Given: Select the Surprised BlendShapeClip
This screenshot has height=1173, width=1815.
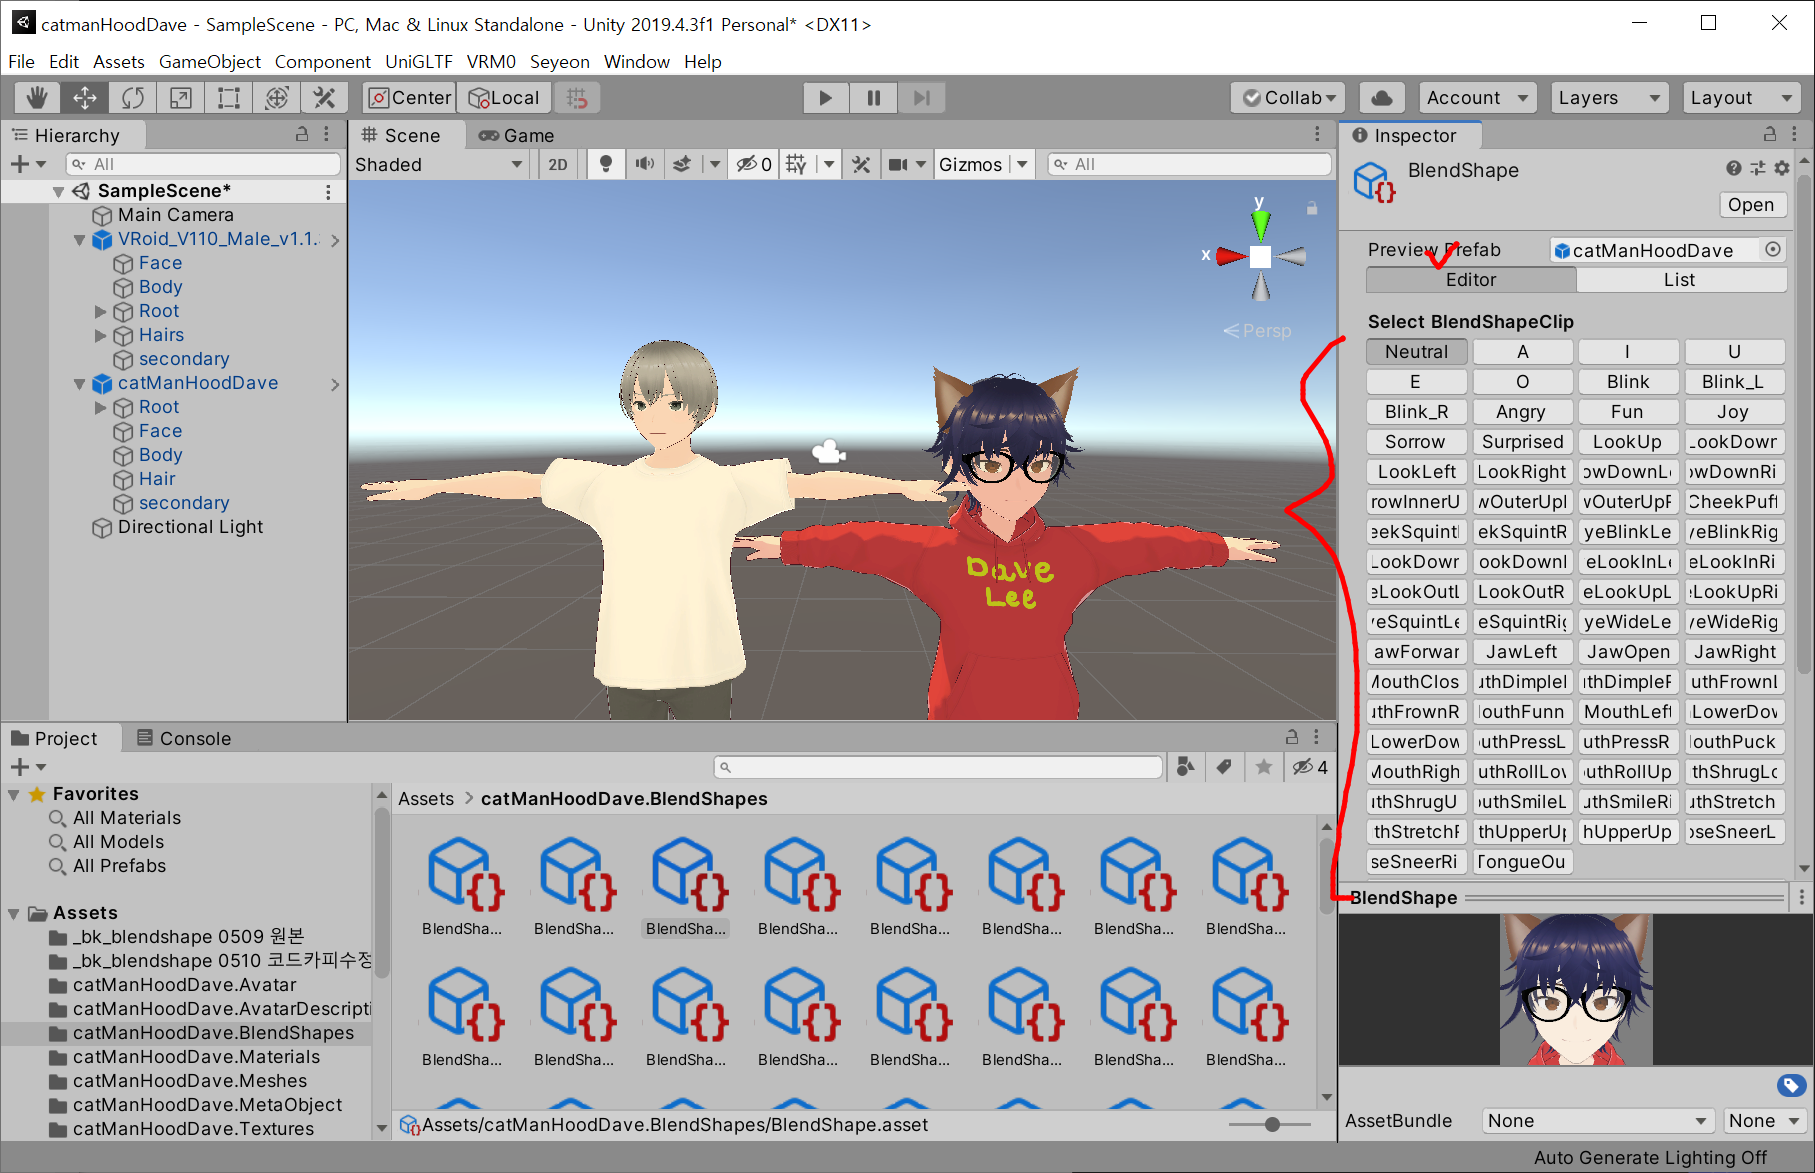Looking at the screenshot, I should click(x=1522, y=442).
